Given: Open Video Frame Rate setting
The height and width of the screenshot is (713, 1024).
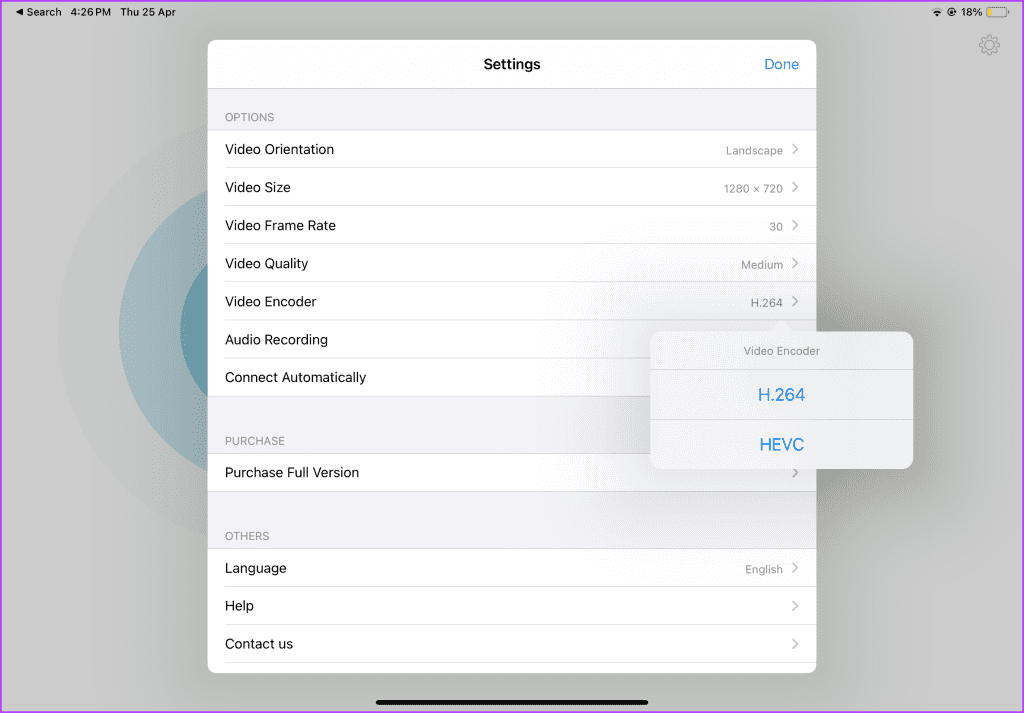Looking at the screenshot, I should (x=511, y=225).
